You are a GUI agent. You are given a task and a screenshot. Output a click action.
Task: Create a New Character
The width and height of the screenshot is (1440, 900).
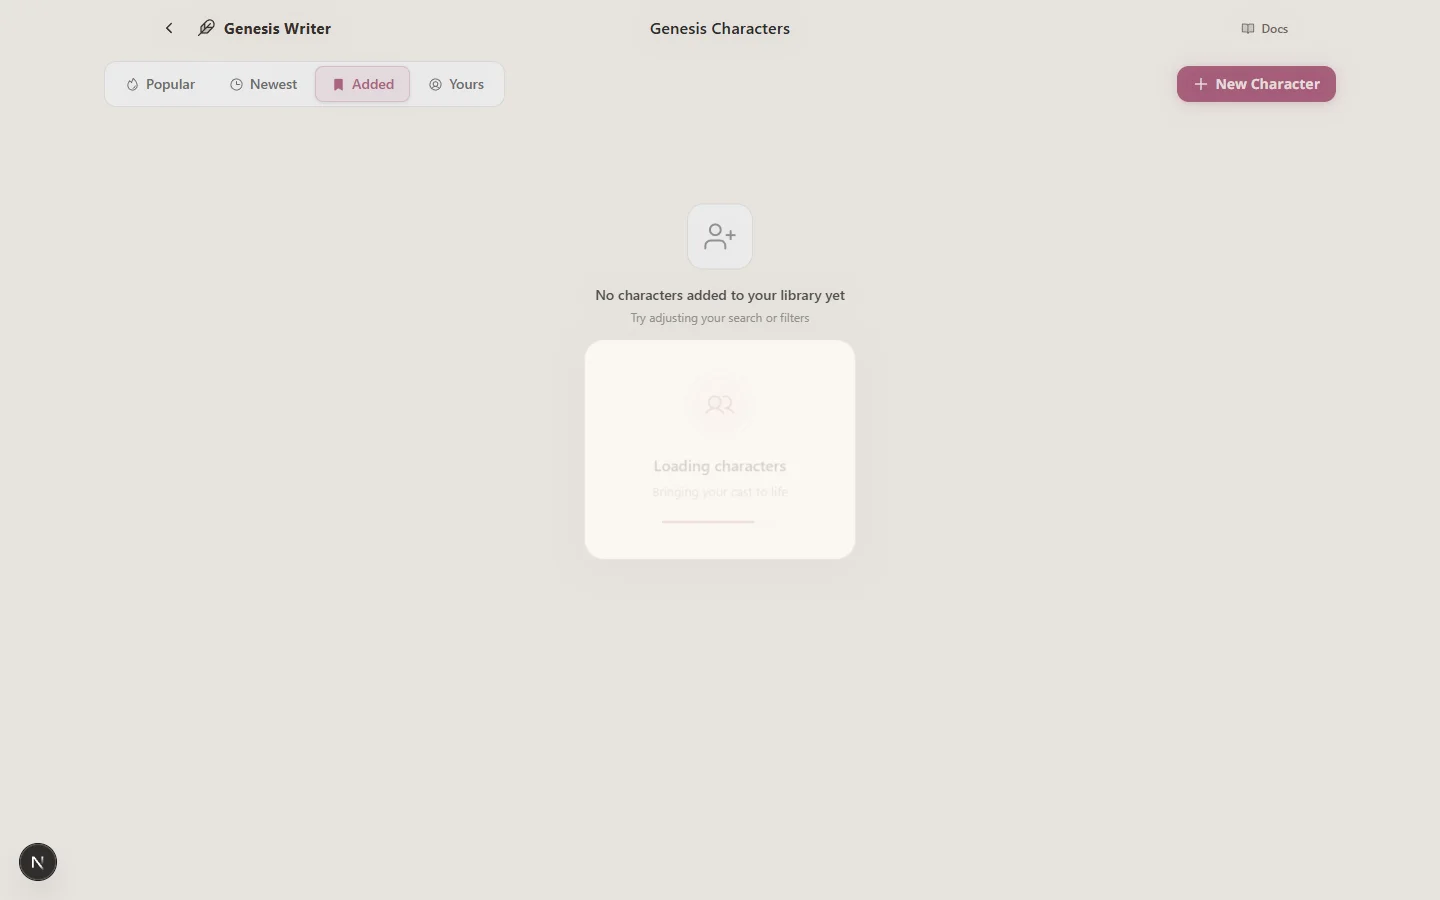click(x=1255, y=84)
